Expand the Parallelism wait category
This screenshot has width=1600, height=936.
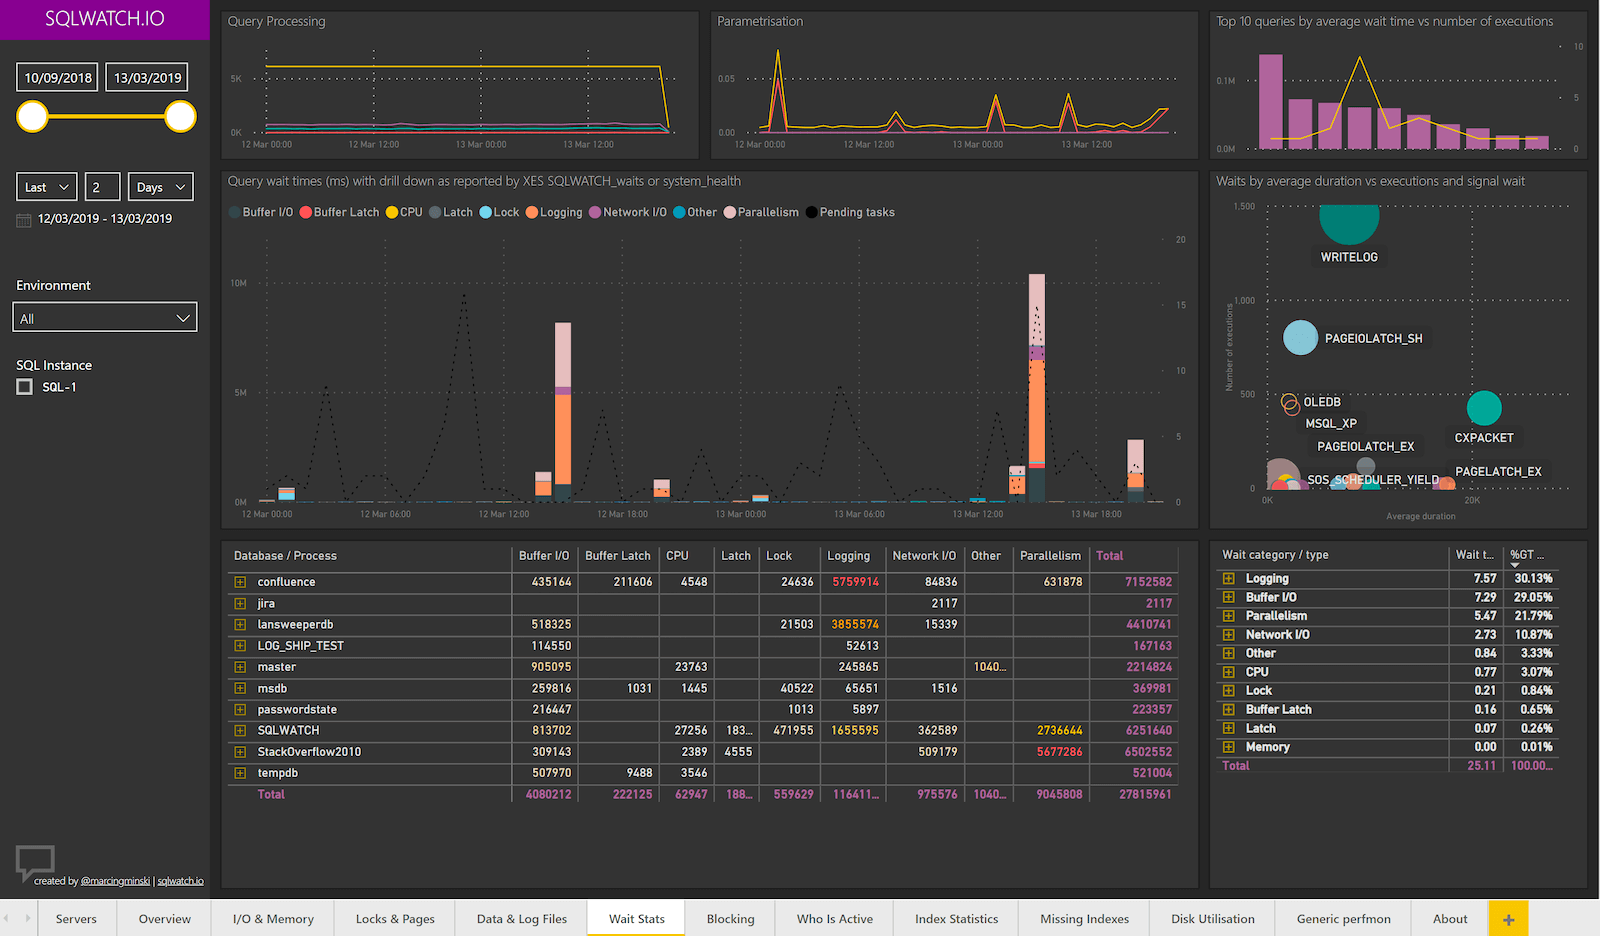click(1229, 616)
